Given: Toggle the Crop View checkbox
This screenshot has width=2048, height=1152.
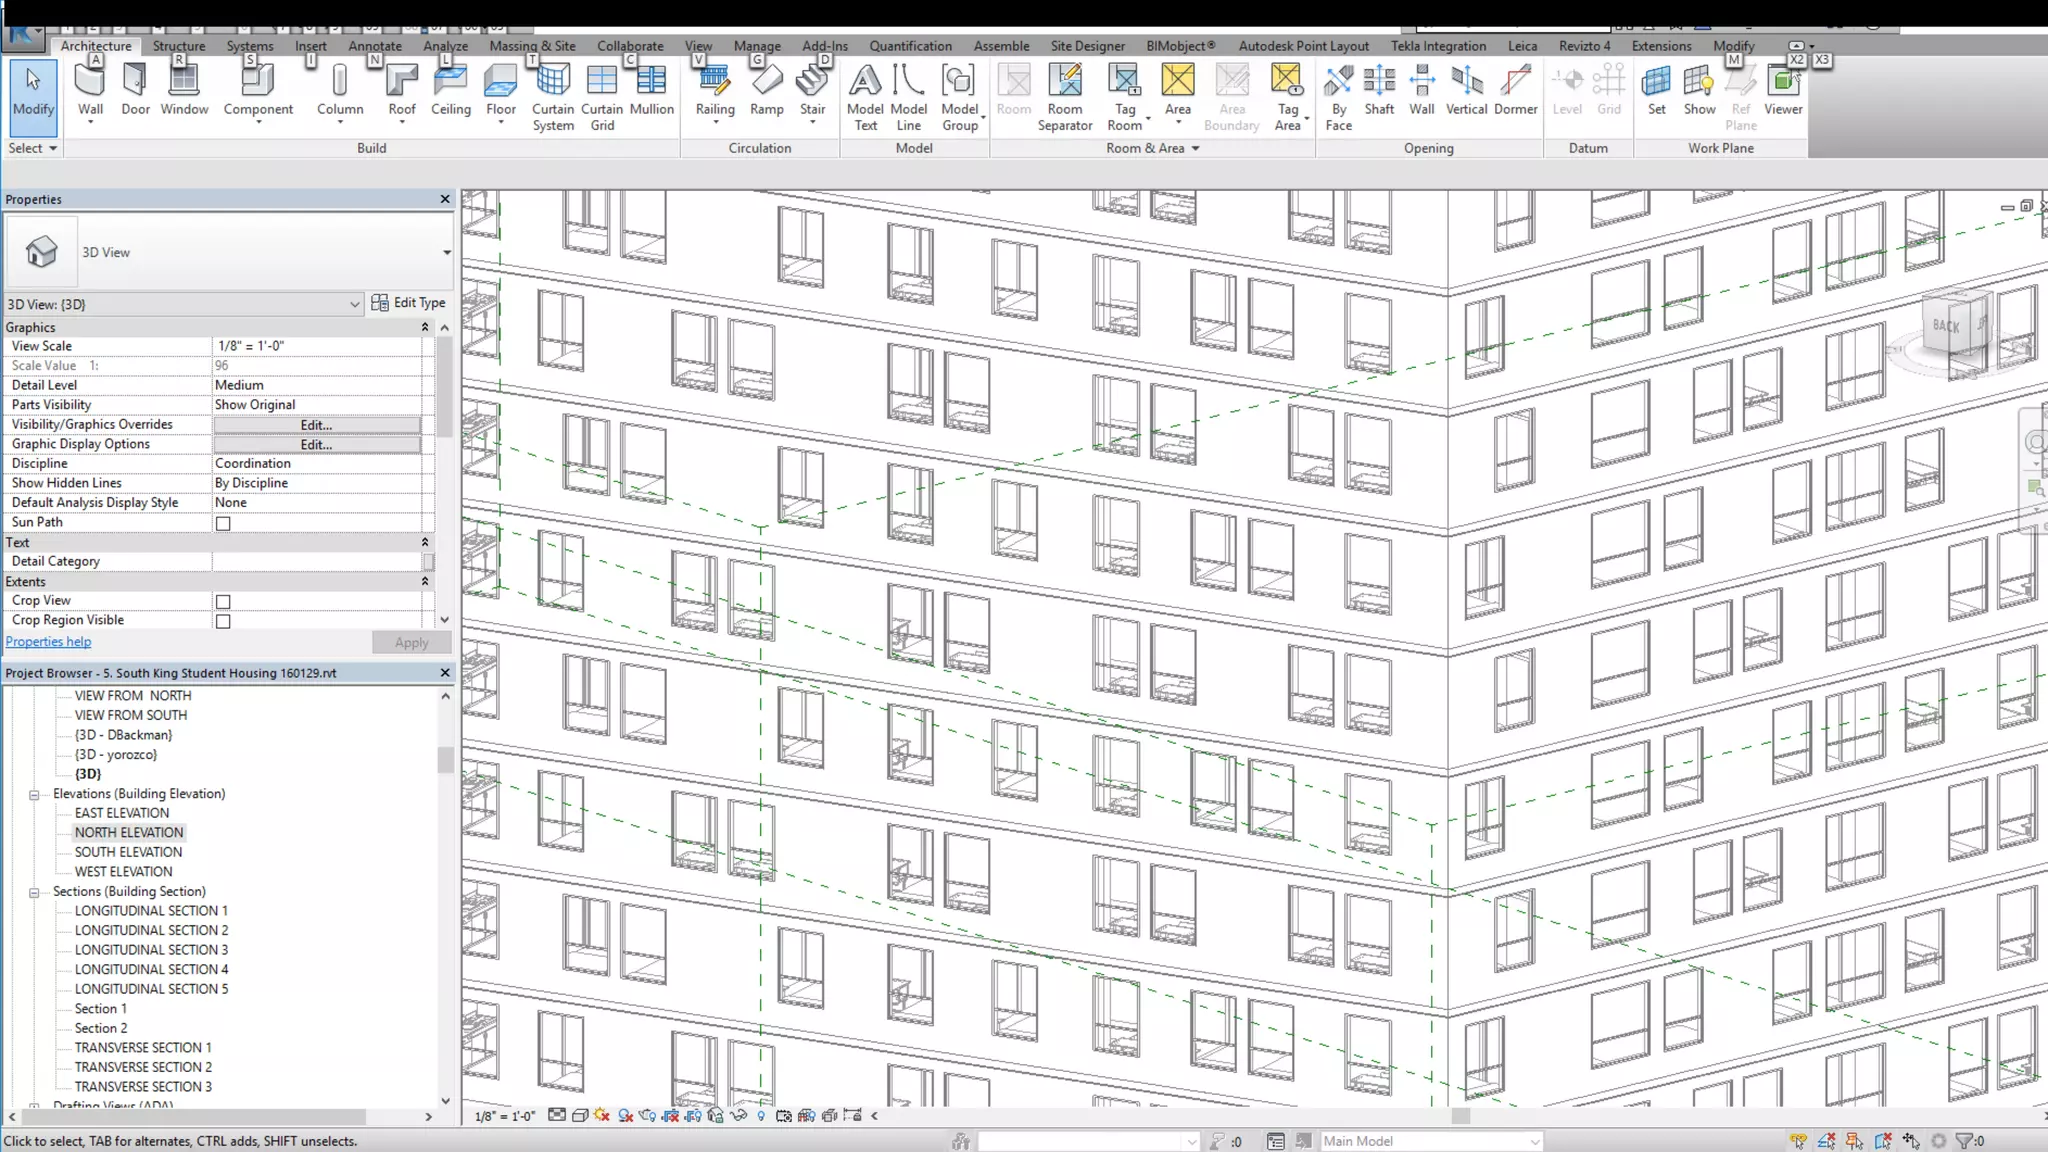Looking at the screenshot, I should [223, 602].
